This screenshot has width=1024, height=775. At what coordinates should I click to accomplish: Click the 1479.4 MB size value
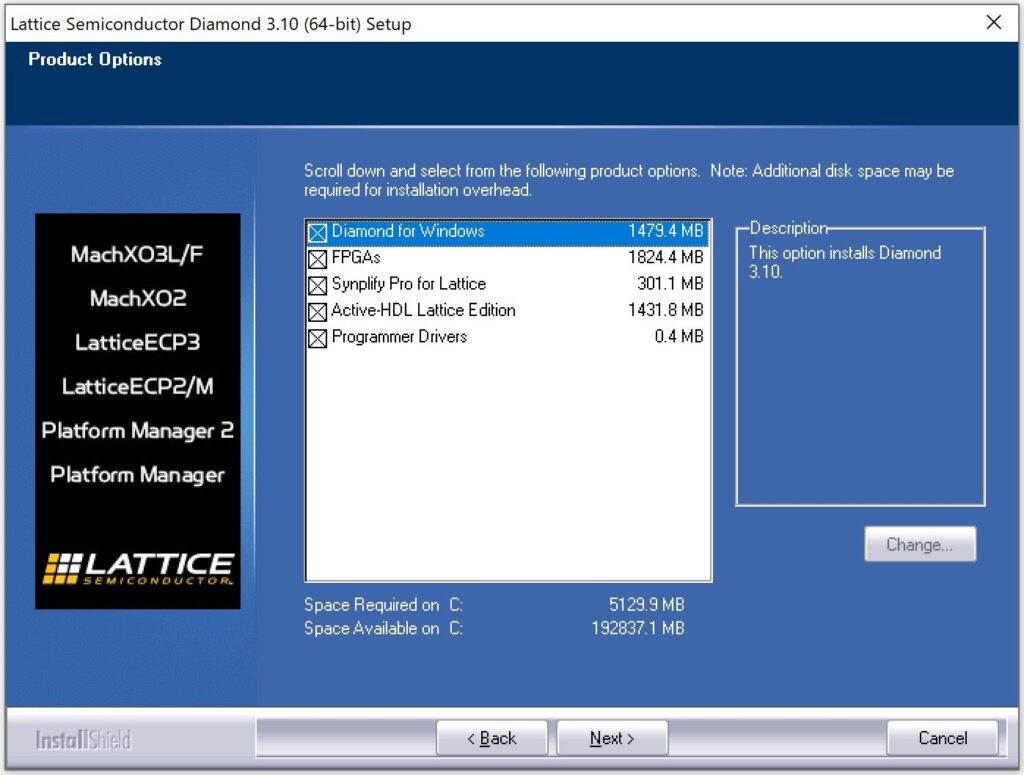click(x=665, y=231)
